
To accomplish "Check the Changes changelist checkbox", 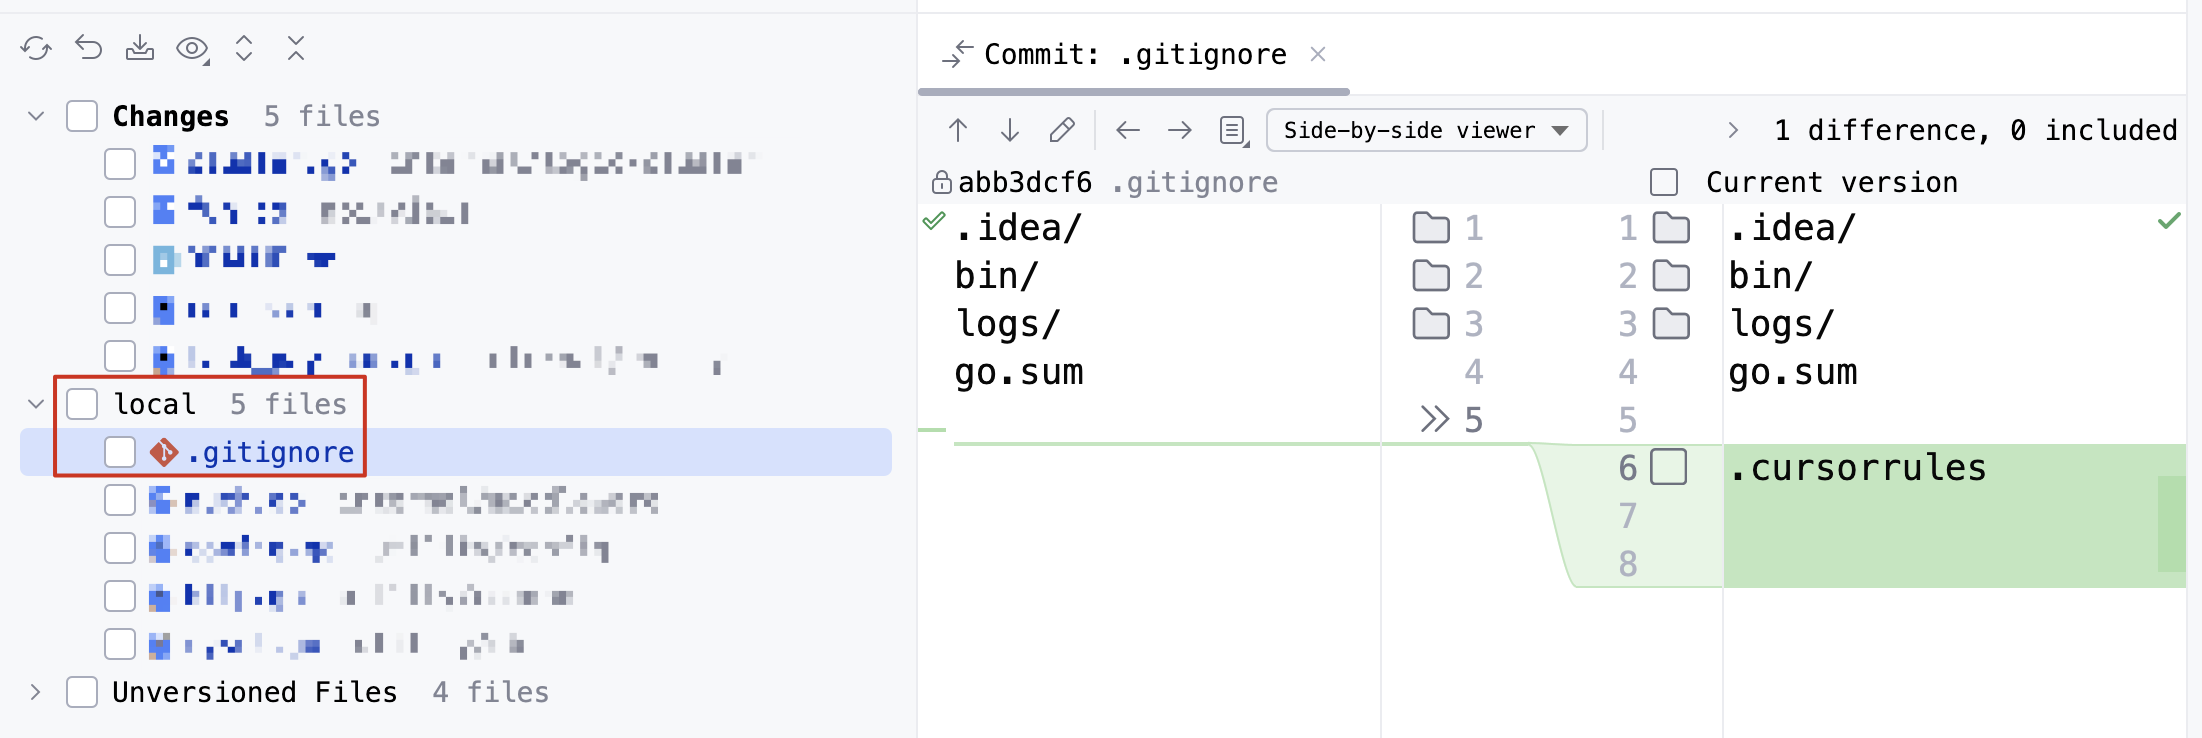I will point(82,116).
